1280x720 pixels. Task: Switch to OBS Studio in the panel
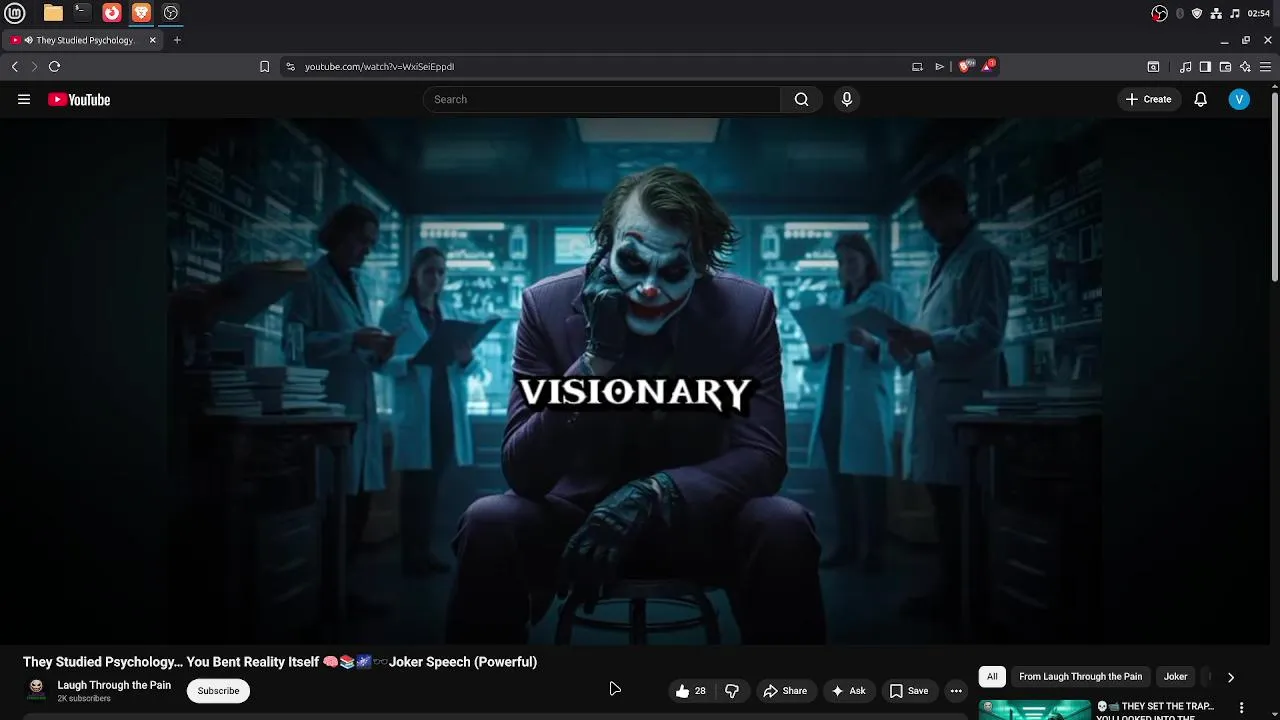[x=171, y=13]
